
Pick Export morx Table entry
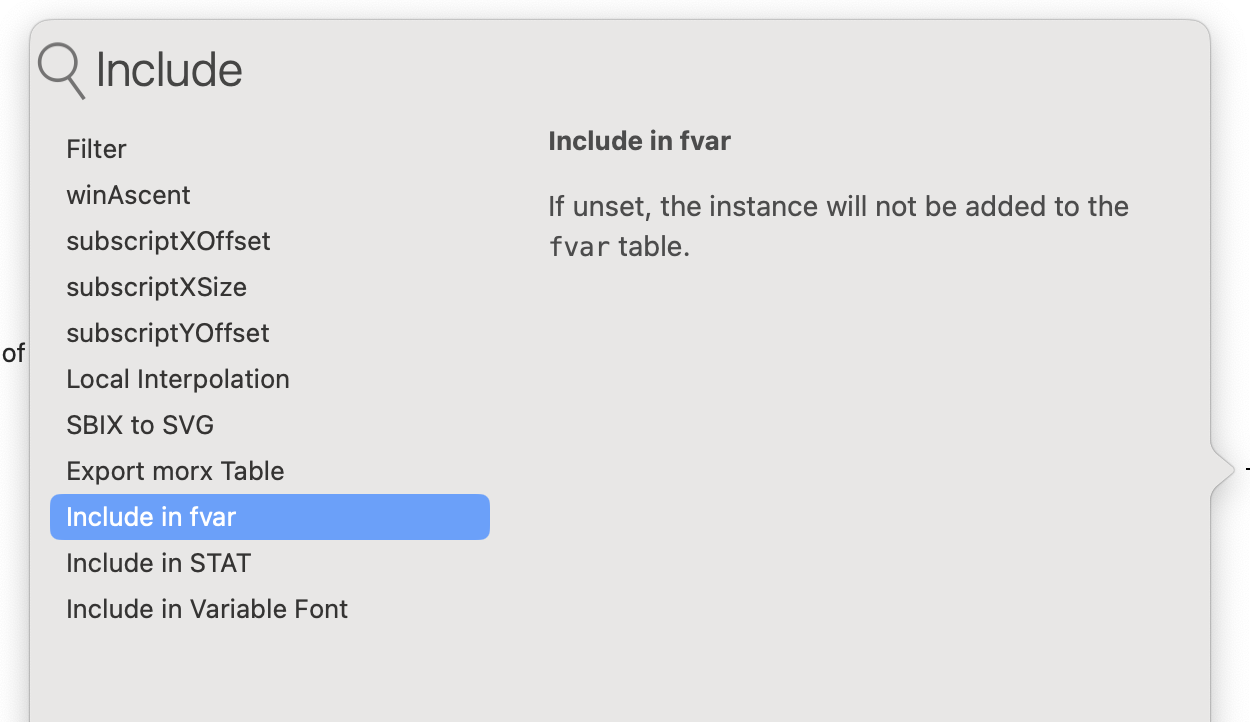pos(175,471)
